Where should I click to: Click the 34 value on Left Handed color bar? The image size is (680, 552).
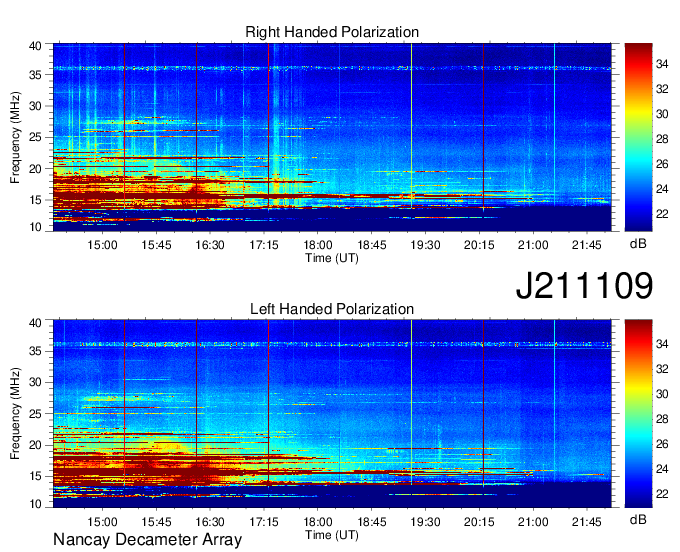tap(662, 344)
